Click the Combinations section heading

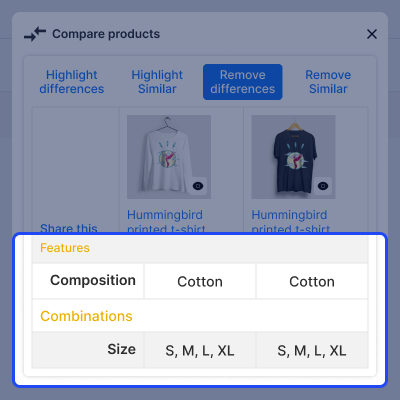(x=86, y=316)
